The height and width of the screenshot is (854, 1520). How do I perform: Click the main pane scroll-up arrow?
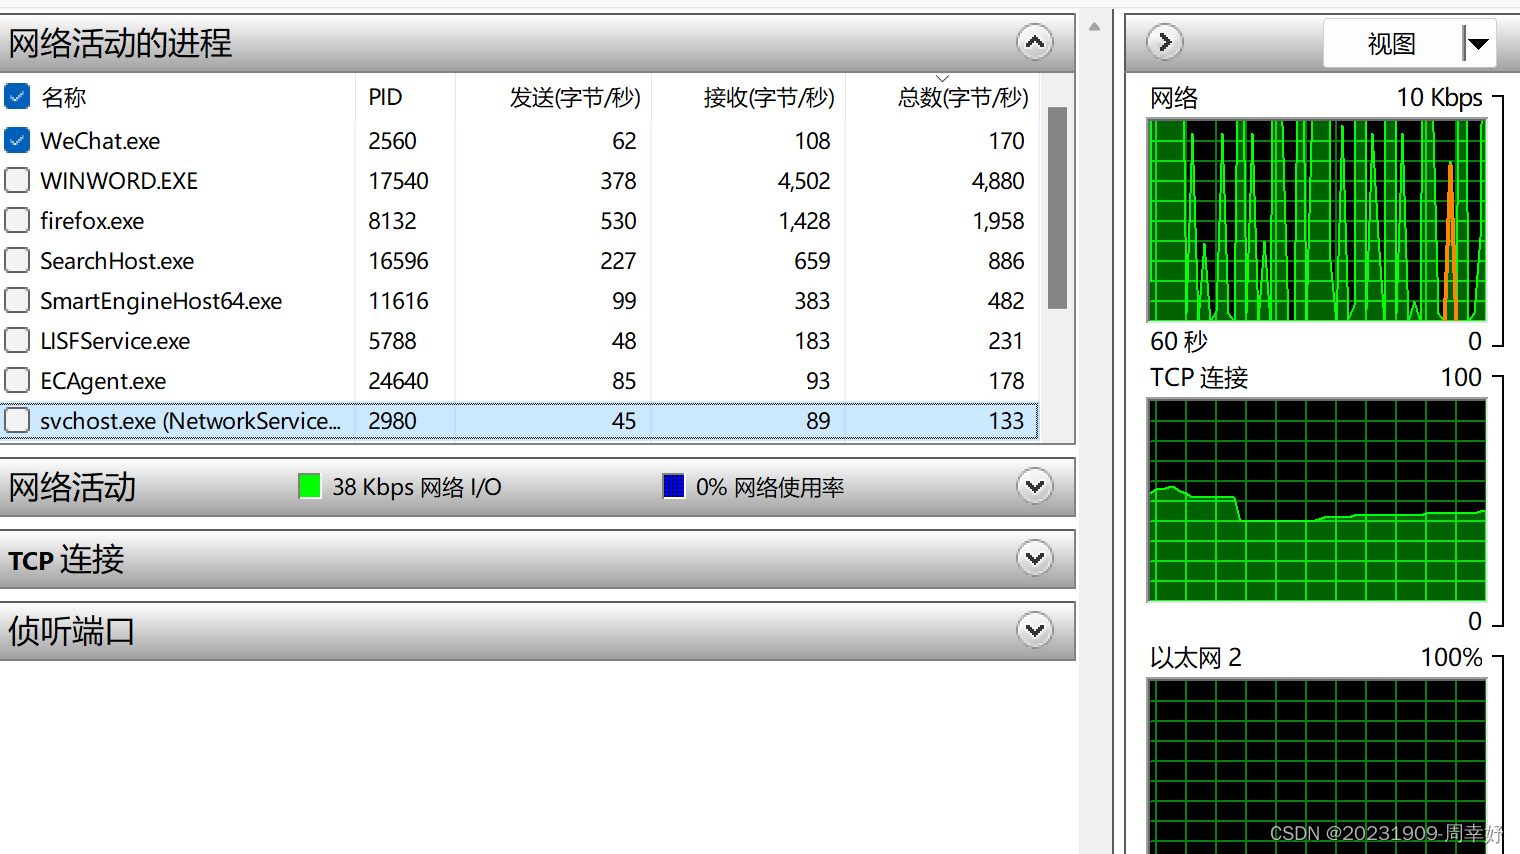pos(1094,27)
